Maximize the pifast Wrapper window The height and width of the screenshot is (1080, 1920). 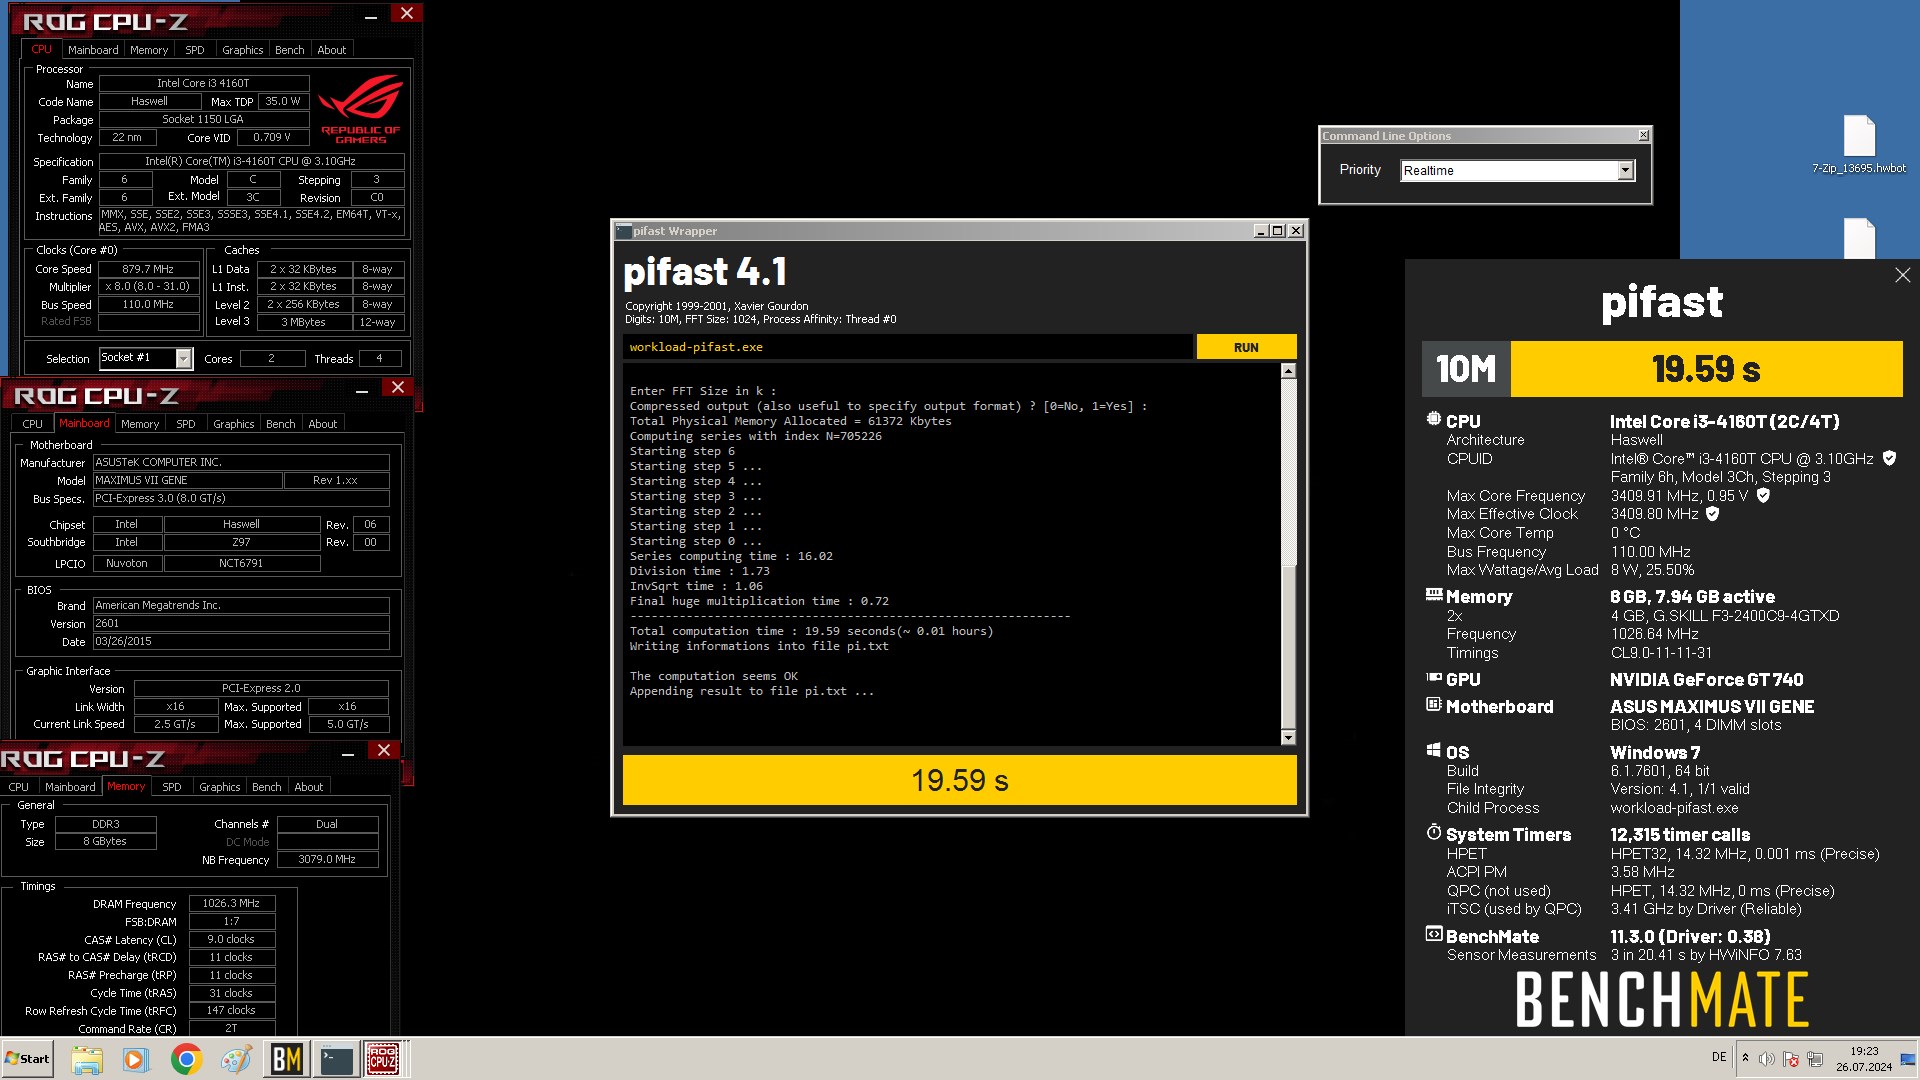coord(1277,231)
